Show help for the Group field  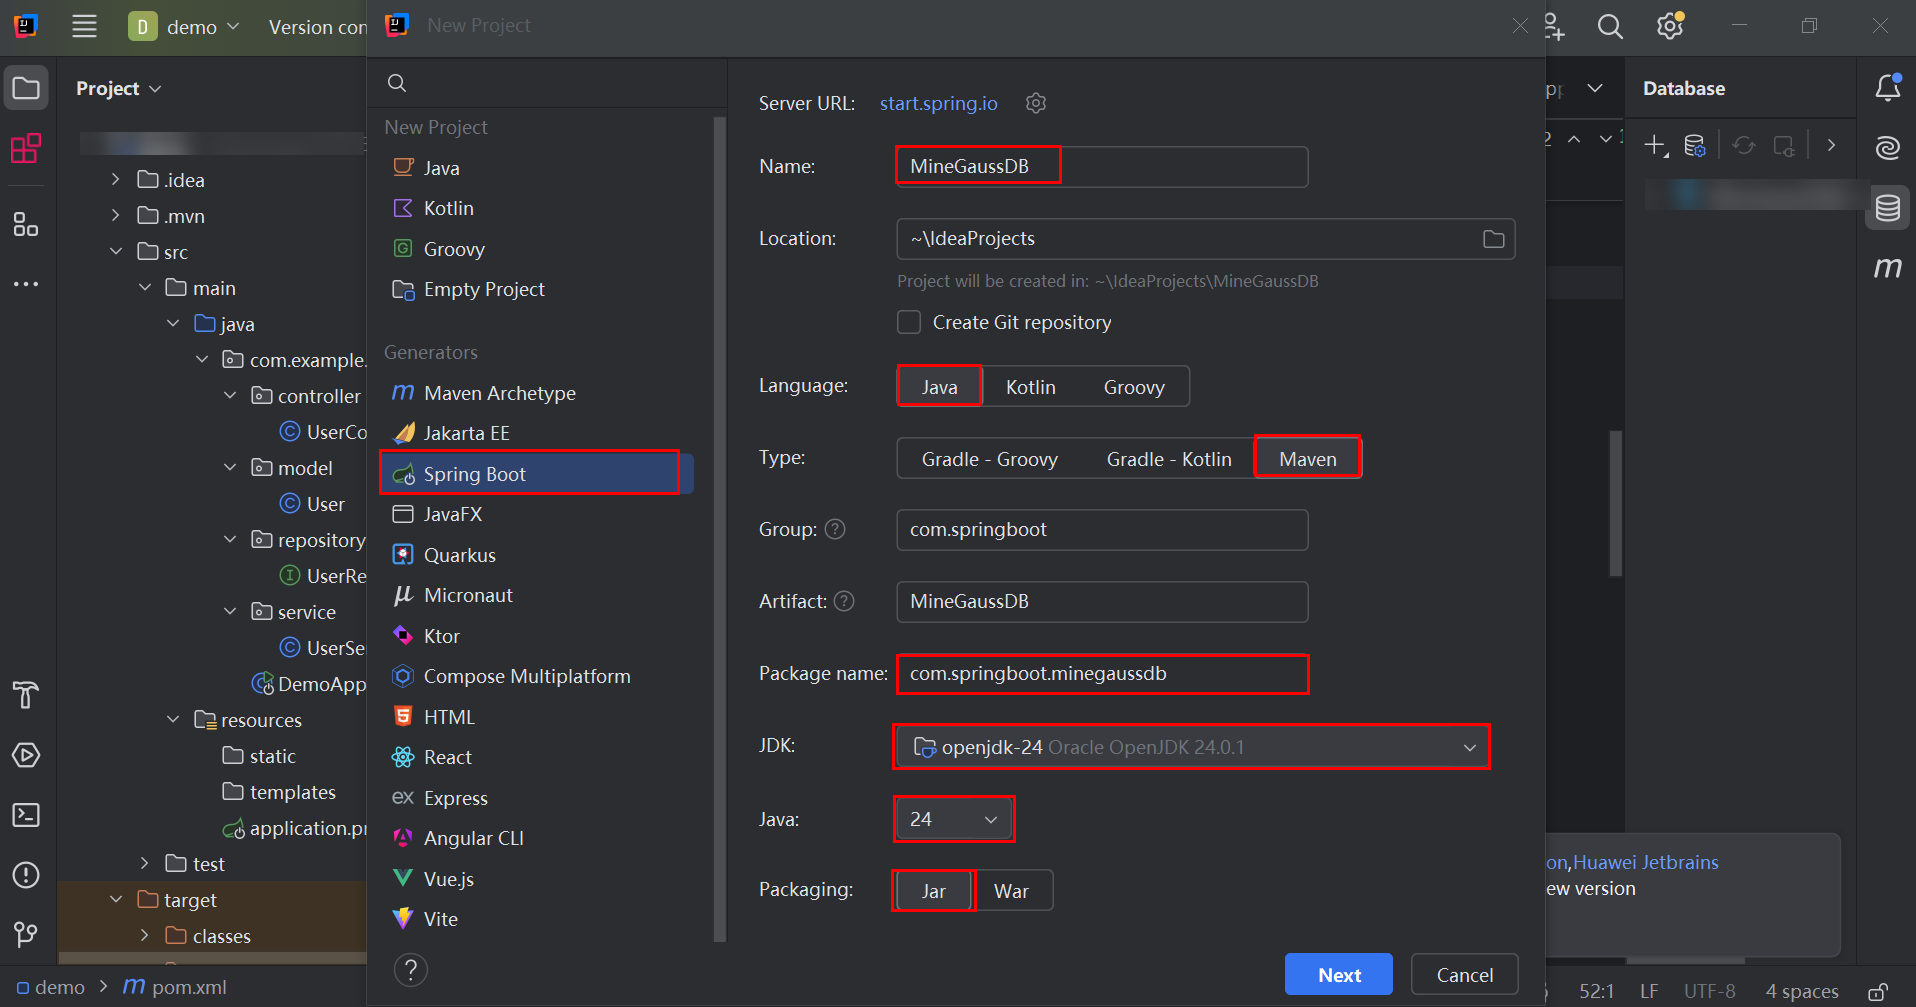[x=835, y=529]
